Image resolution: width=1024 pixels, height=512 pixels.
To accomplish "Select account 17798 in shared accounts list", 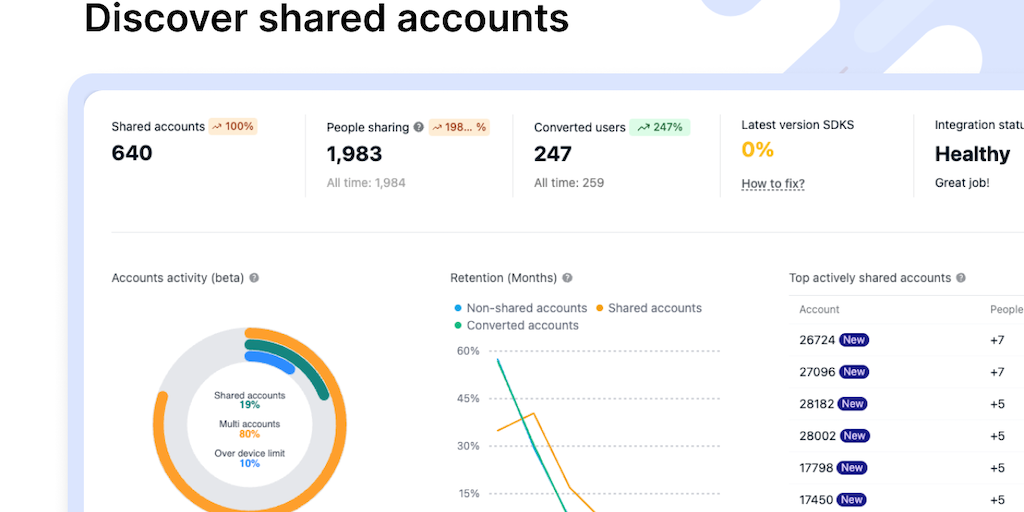I will pos(817,468).
